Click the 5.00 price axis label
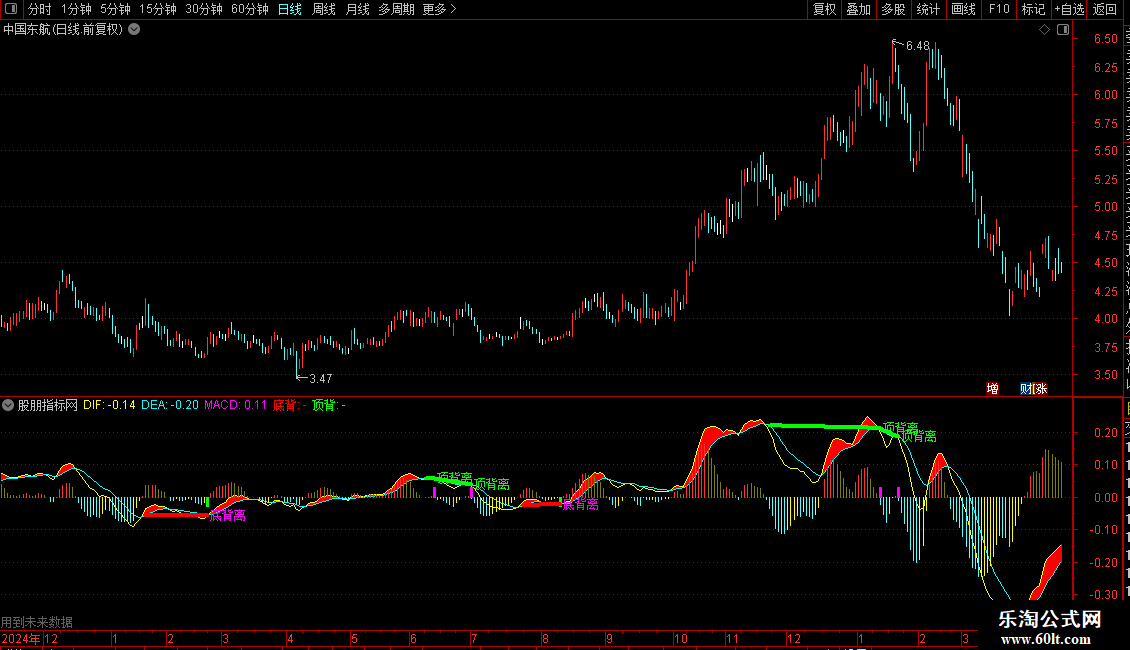This screenshot has height=650, width=1130. 1105,207
